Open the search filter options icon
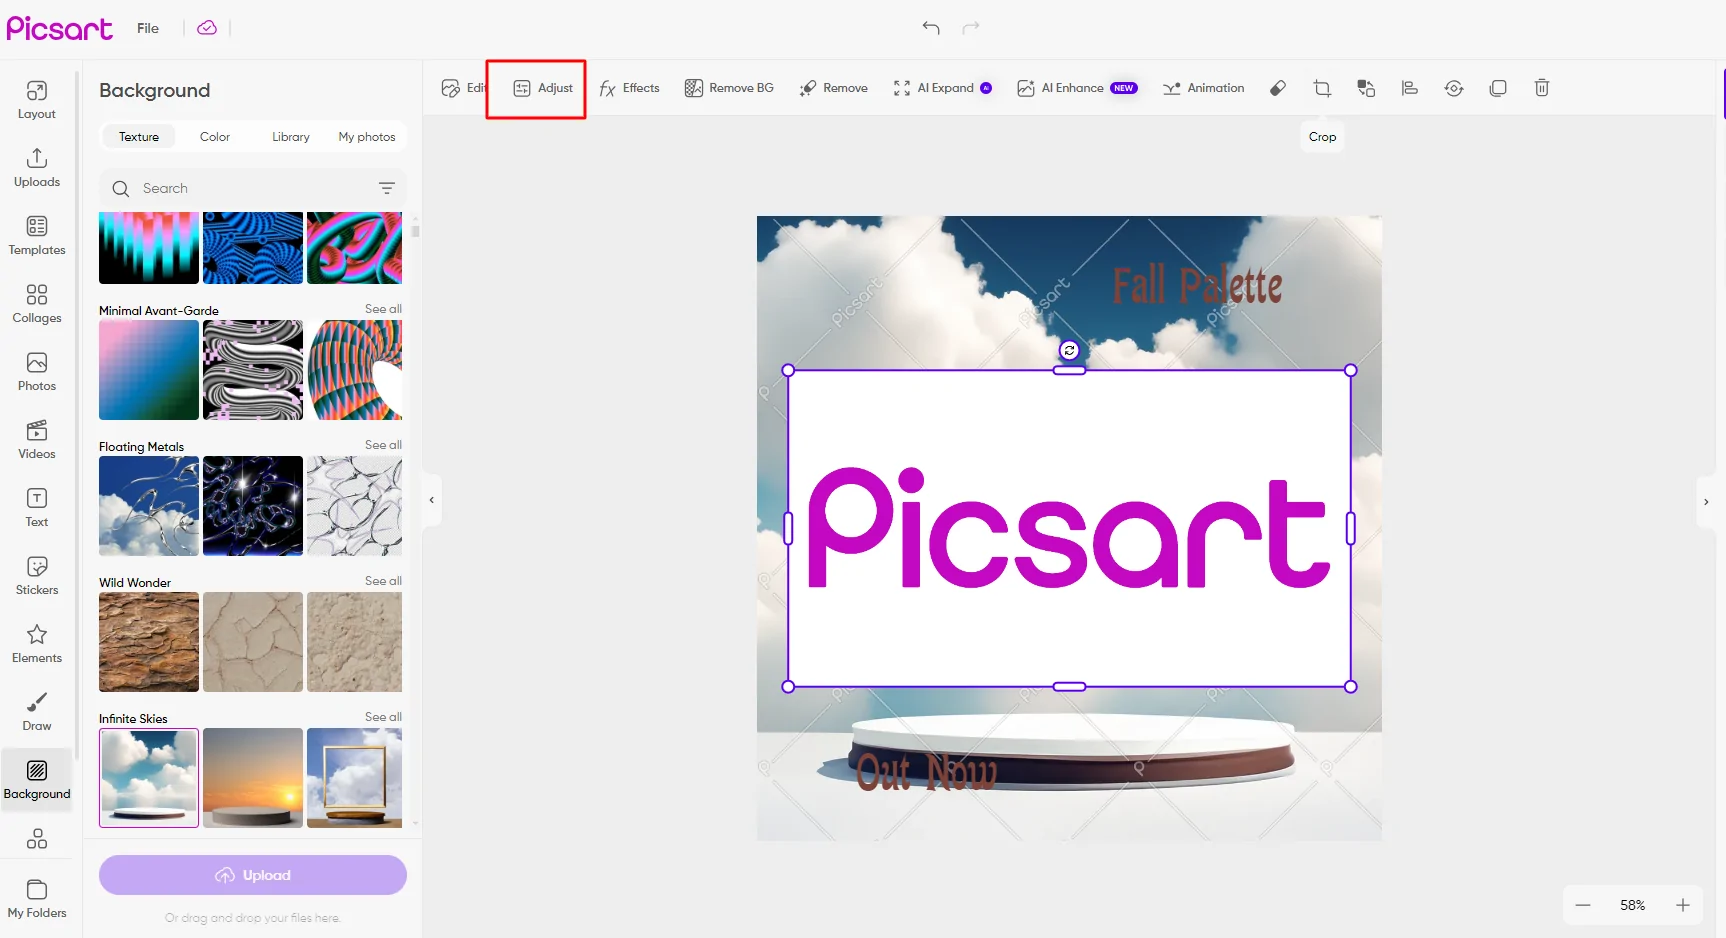Image resolution: width=1726 pixels, height=938 pixels. (x=387, y=188)
